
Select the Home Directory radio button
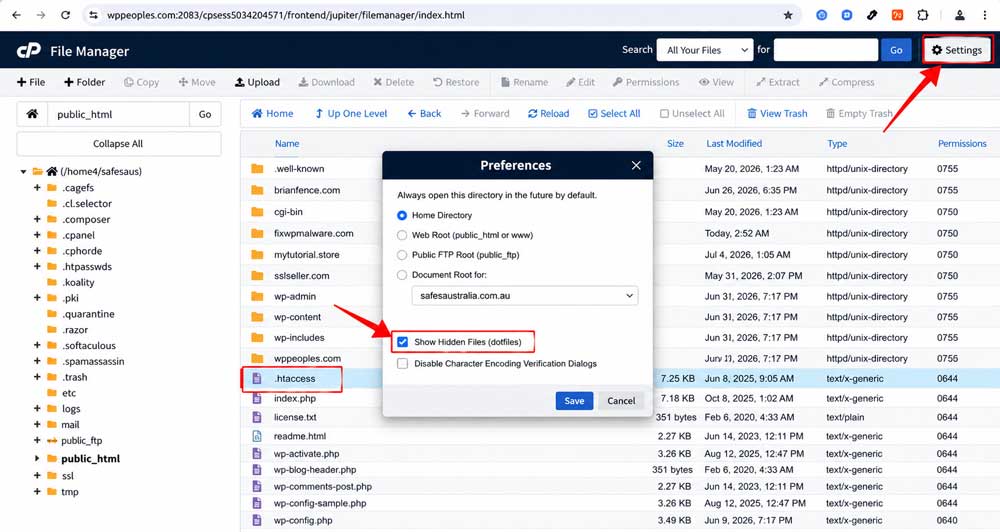[x=402, y=216]
